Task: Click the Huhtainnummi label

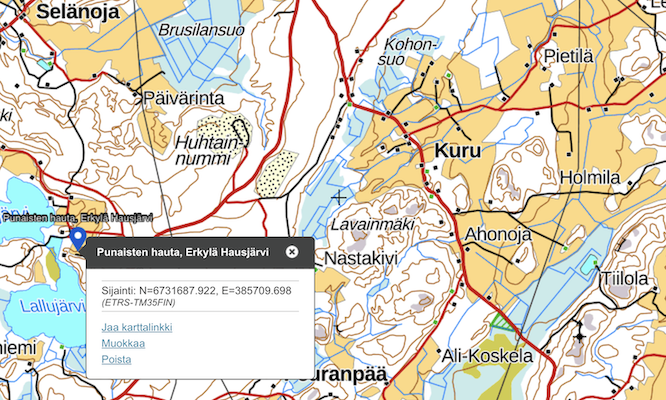Action: click(208, 151)
